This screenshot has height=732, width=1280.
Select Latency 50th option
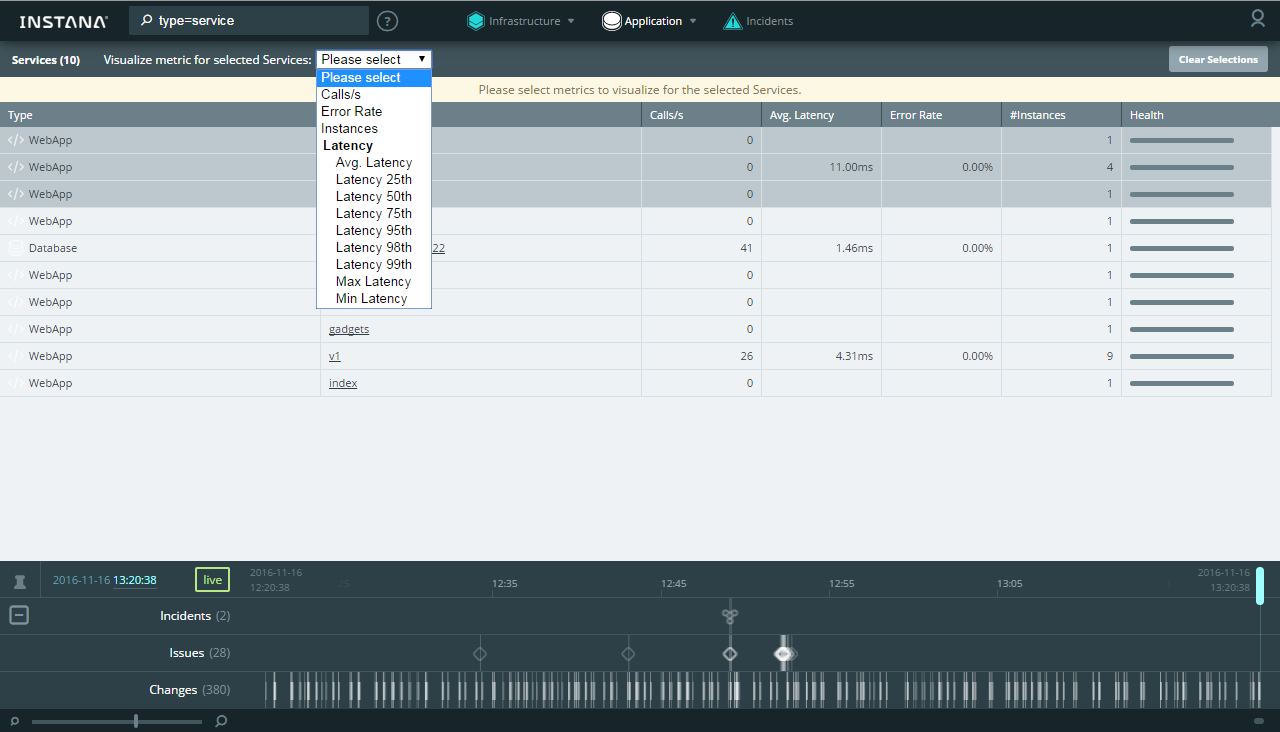pyautogui.click(x=374, y=197)
